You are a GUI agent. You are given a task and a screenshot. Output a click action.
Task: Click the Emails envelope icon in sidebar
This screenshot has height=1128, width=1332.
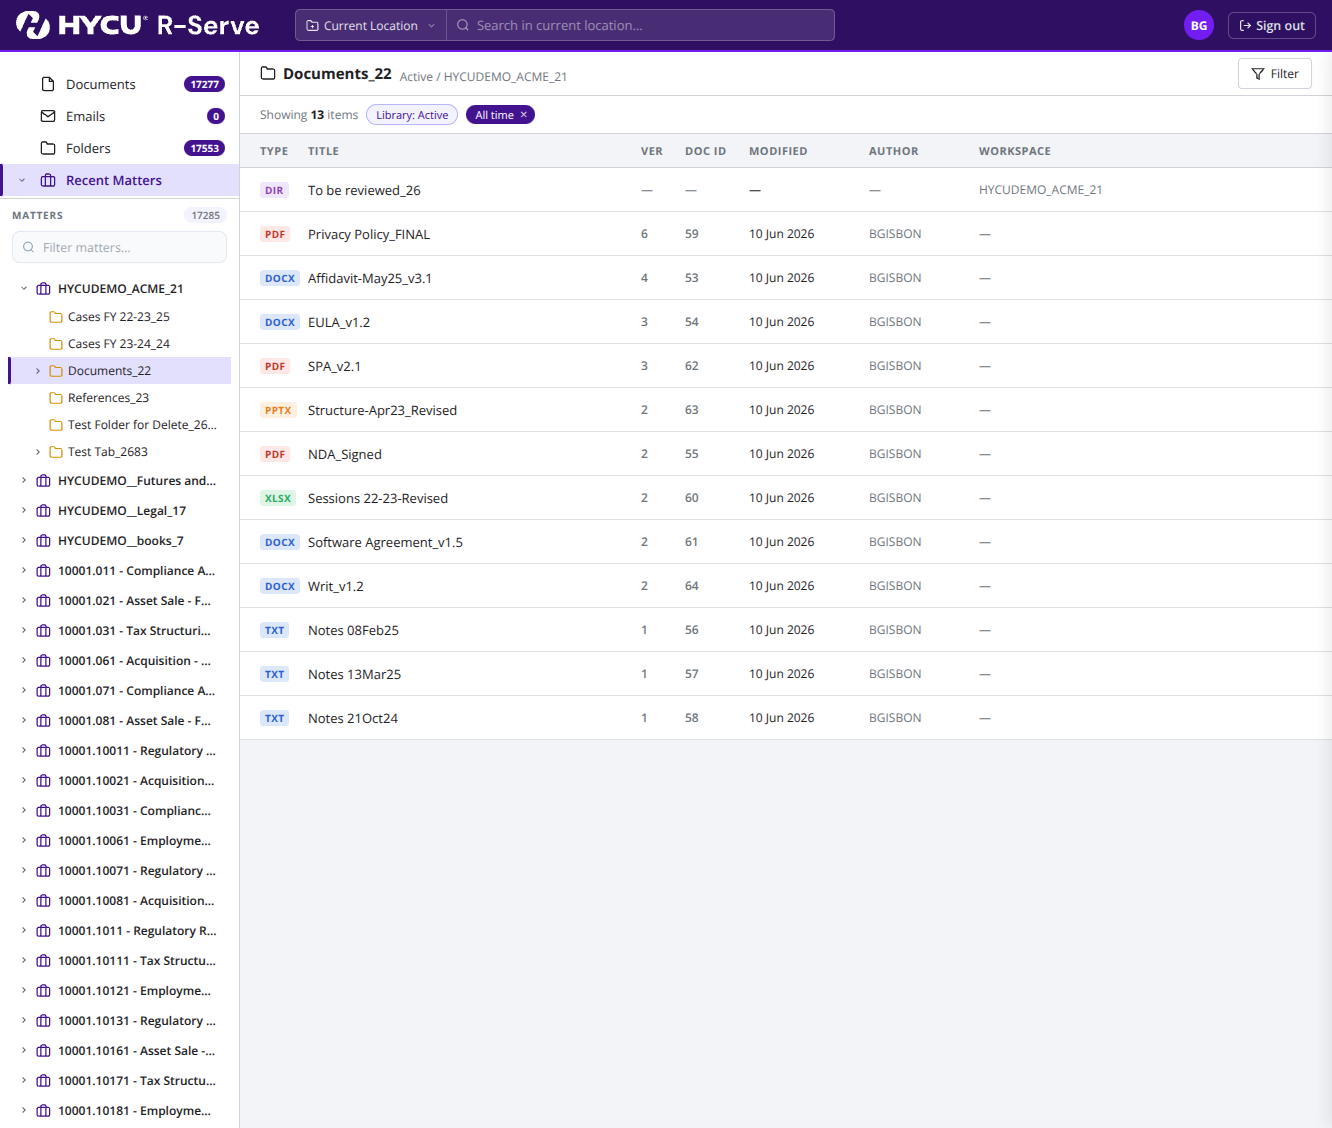(x=48, y=116)
